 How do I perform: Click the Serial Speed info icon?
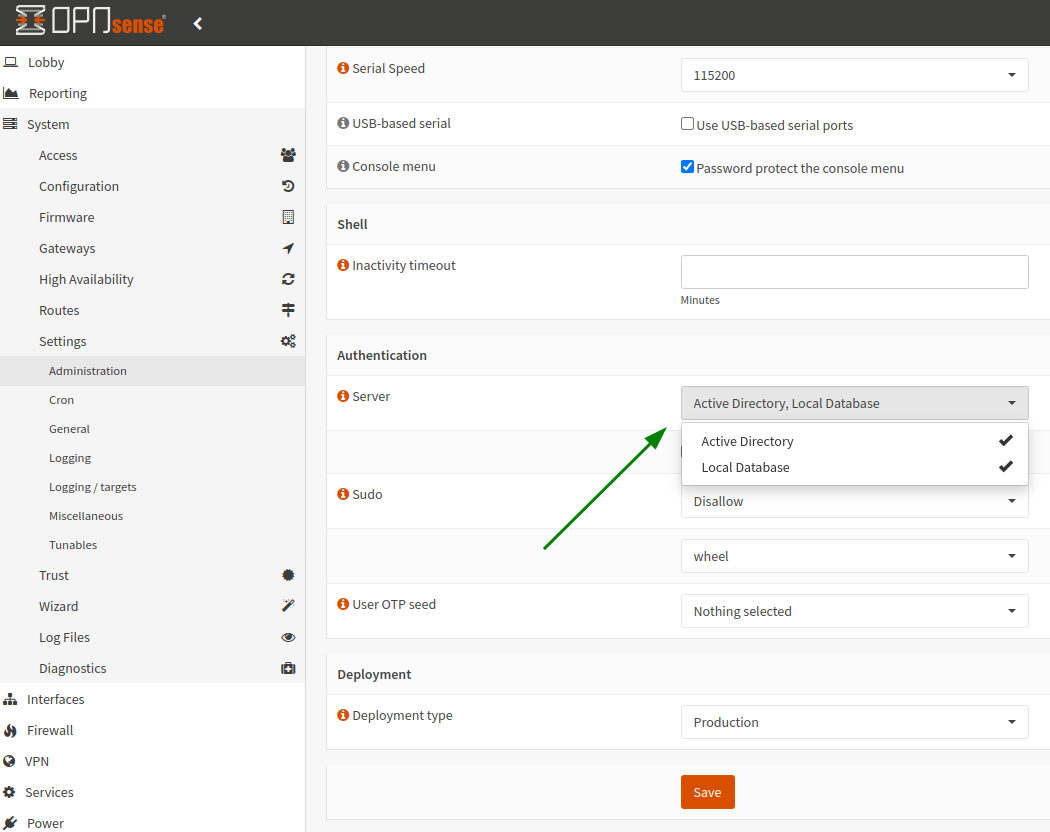click(x=343, y=69)
